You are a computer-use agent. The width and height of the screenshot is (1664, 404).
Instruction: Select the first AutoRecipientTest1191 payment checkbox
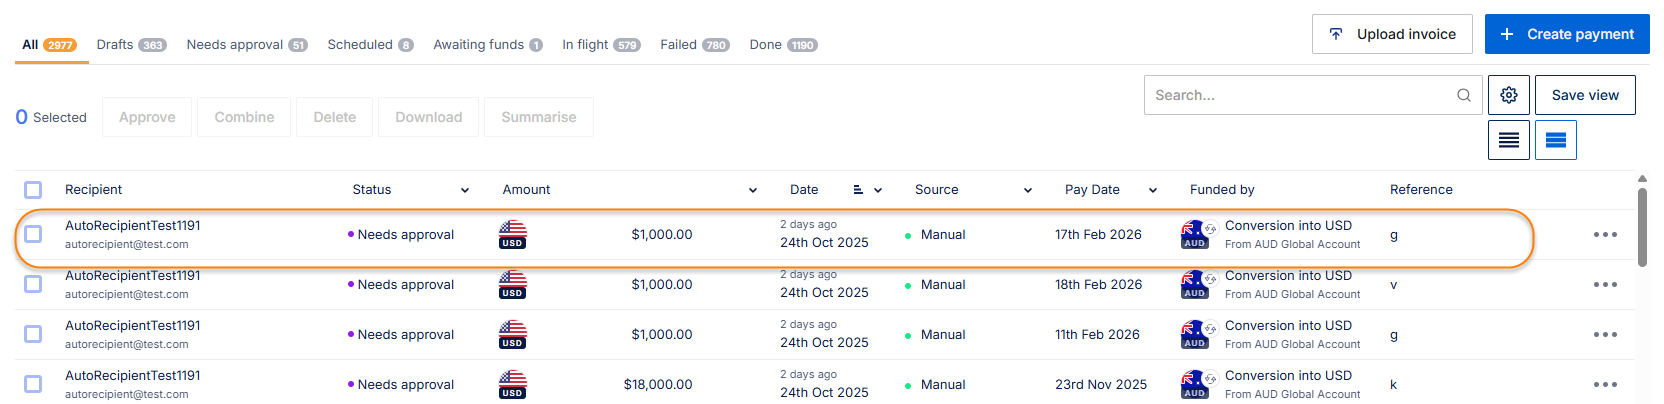(x=33, y=234)
